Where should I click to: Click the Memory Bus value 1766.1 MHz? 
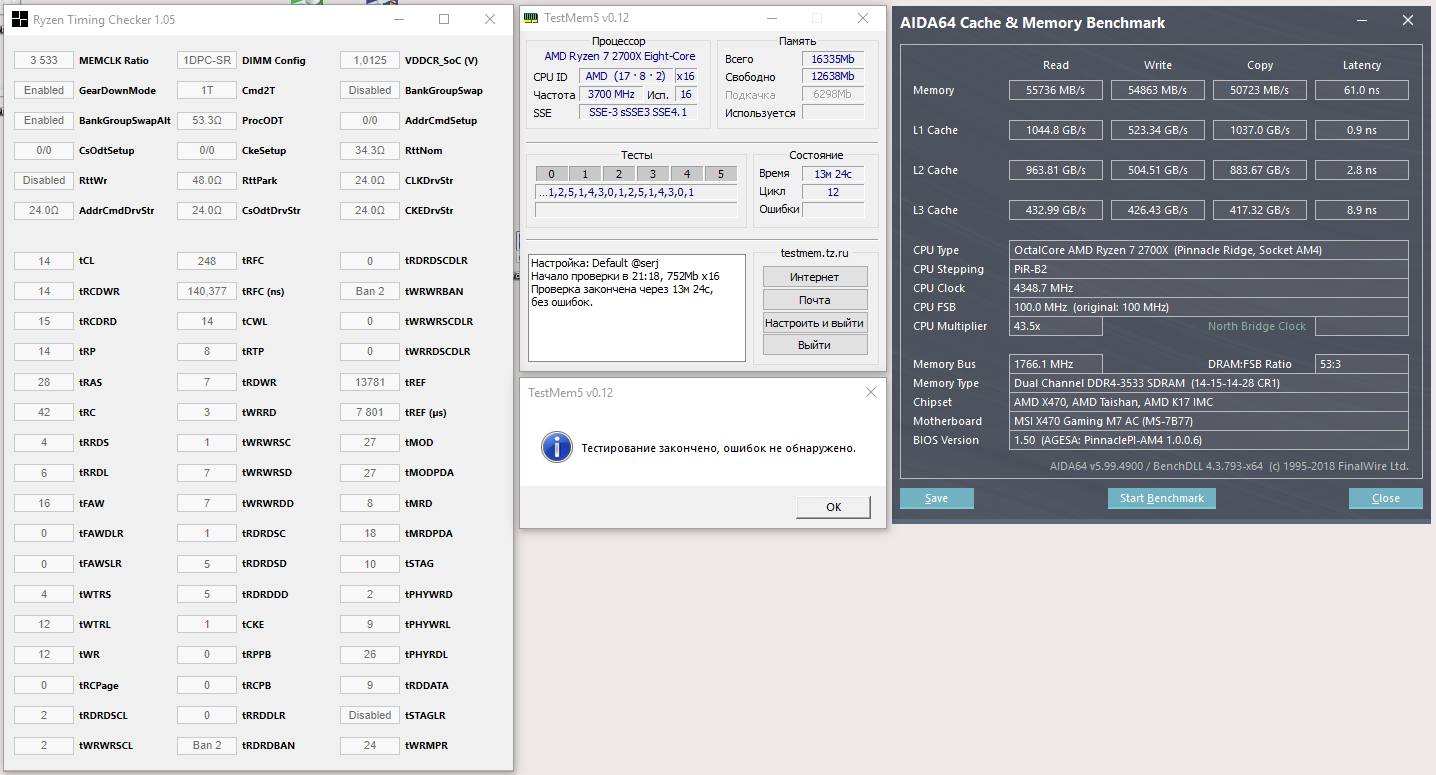coord(1056,364)
